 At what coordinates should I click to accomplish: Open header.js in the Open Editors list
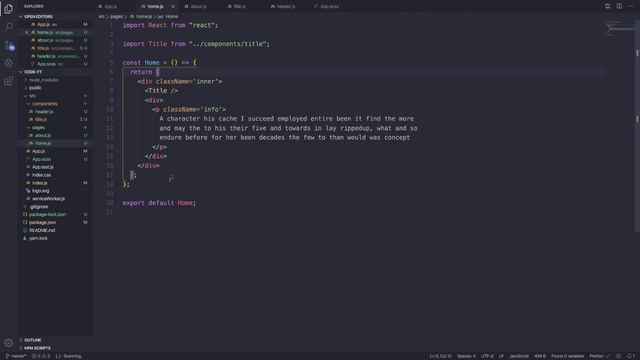tap(55, 56)
